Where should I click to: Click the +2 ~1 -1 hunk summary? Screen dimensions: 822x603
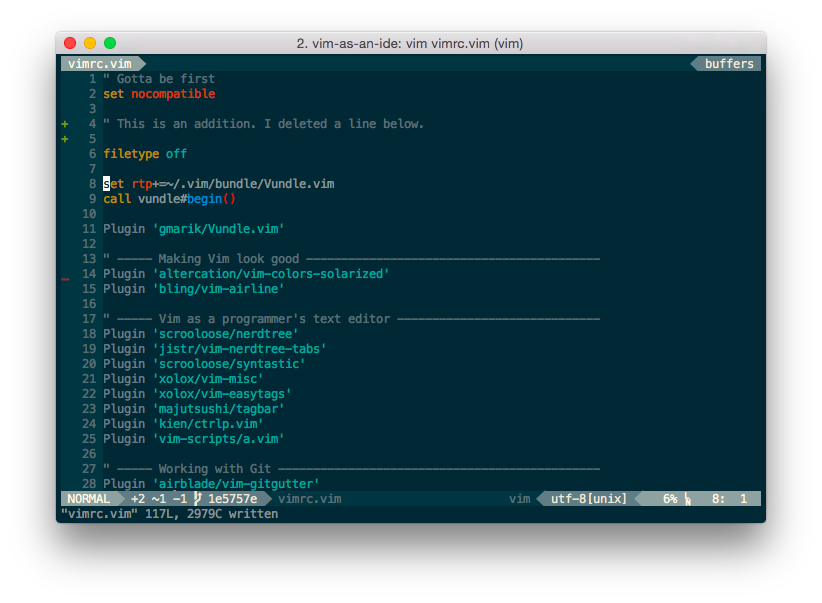159,499
